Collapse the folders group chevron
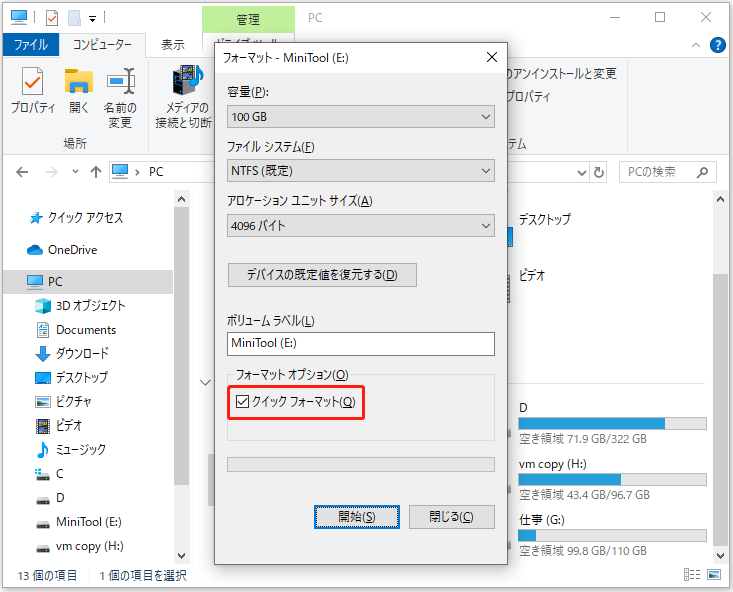This screenshot has height=592, width=733. (x=205, y=383)
